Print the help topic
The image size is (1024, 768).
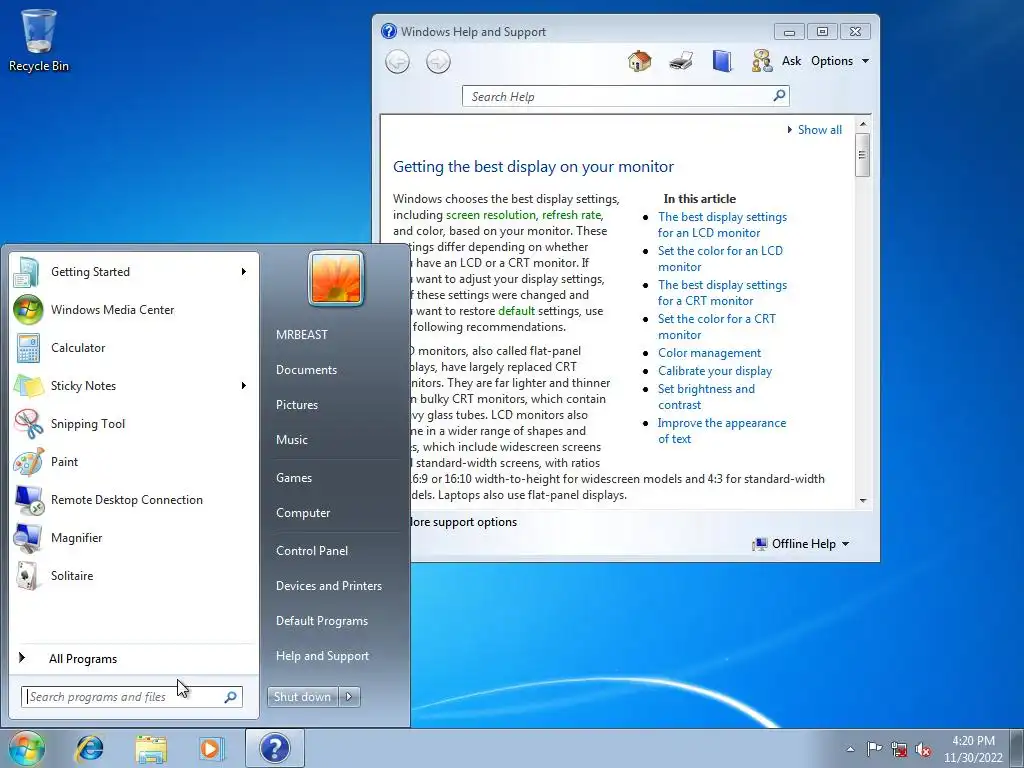pos(680,61)
